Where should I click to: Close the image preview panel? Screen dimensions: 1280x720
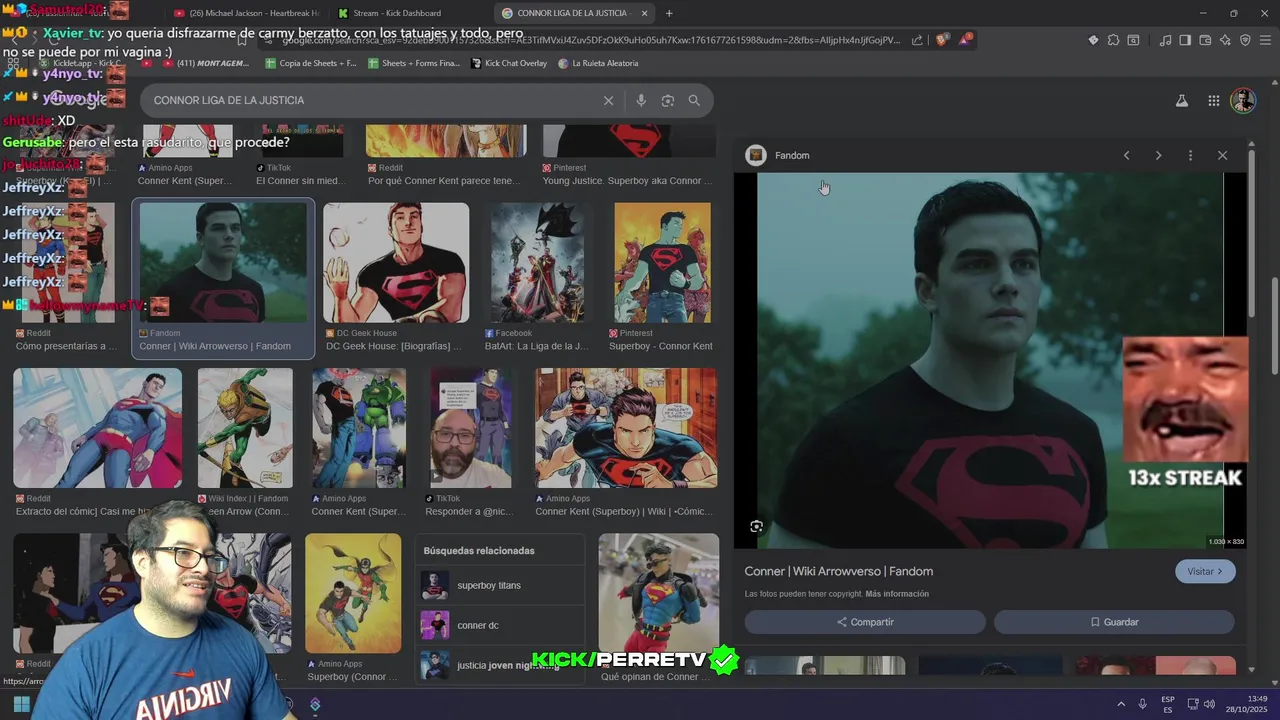pyautogui.click(x=1222, y=155)
